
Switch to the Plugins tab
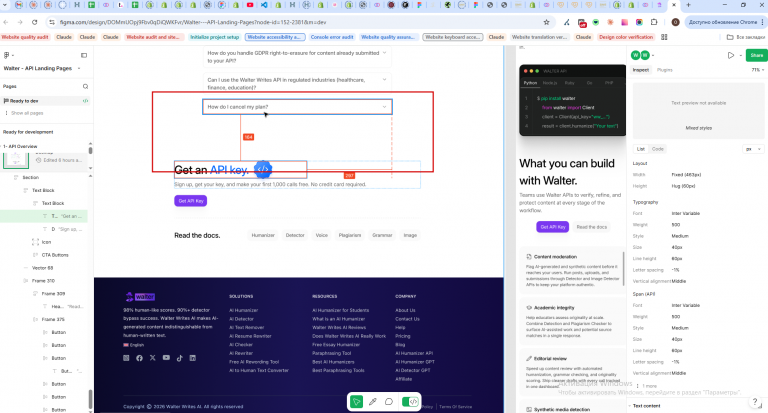coord(665,70)
